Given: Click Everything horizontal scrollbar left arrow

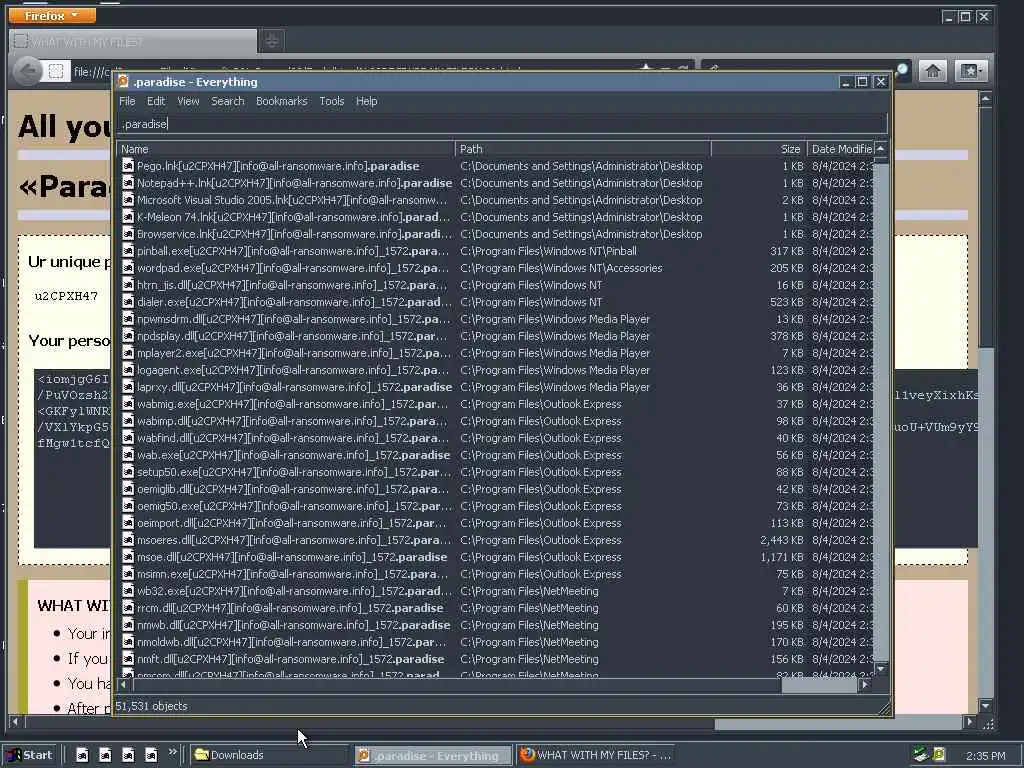Looking at the screenshot, I should [123, 684].
